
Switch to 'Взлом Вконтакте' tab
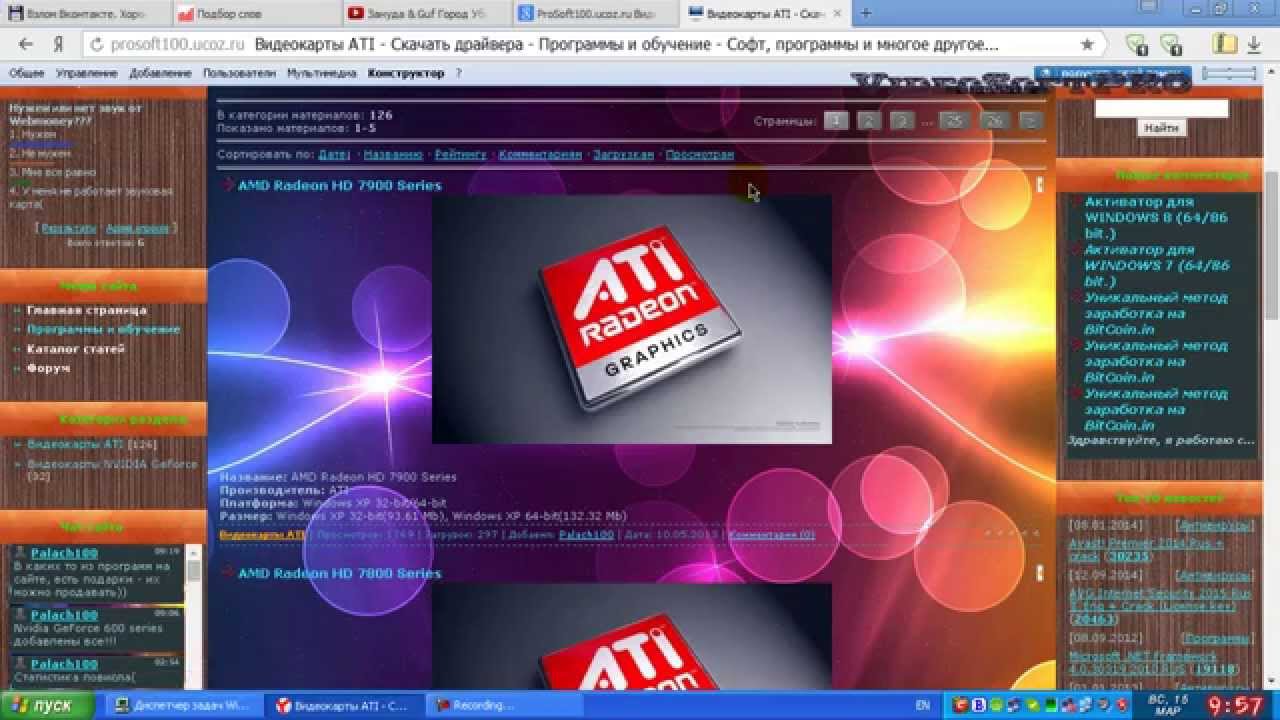85,14
